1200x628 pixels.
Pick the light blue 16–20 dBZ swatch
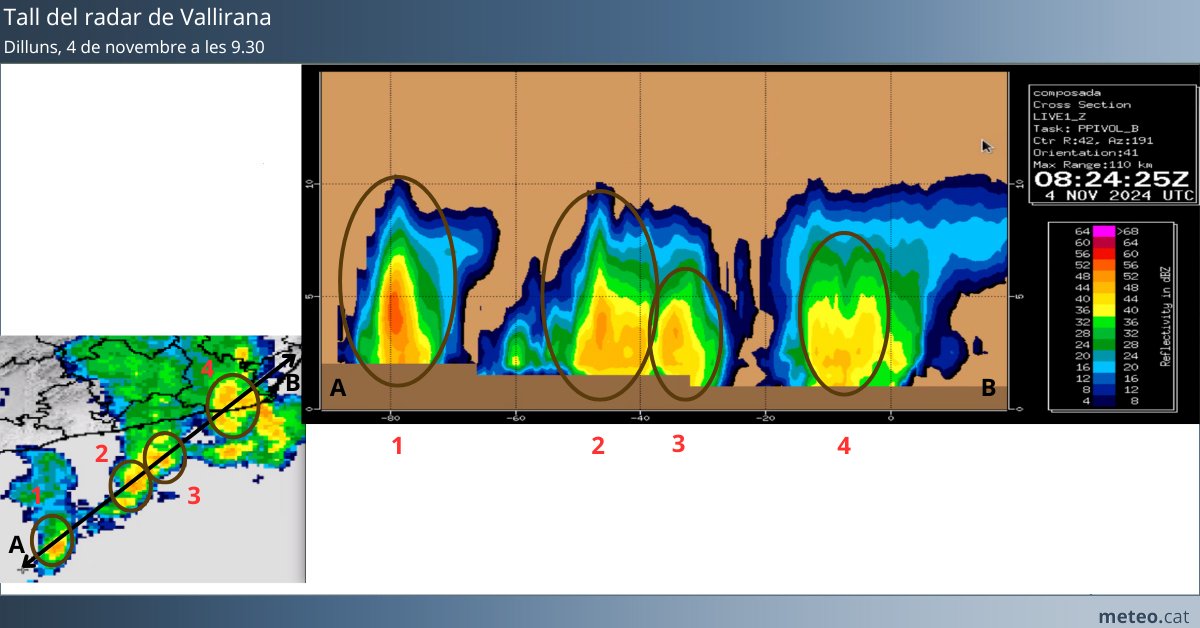(x=1104, y=368)
